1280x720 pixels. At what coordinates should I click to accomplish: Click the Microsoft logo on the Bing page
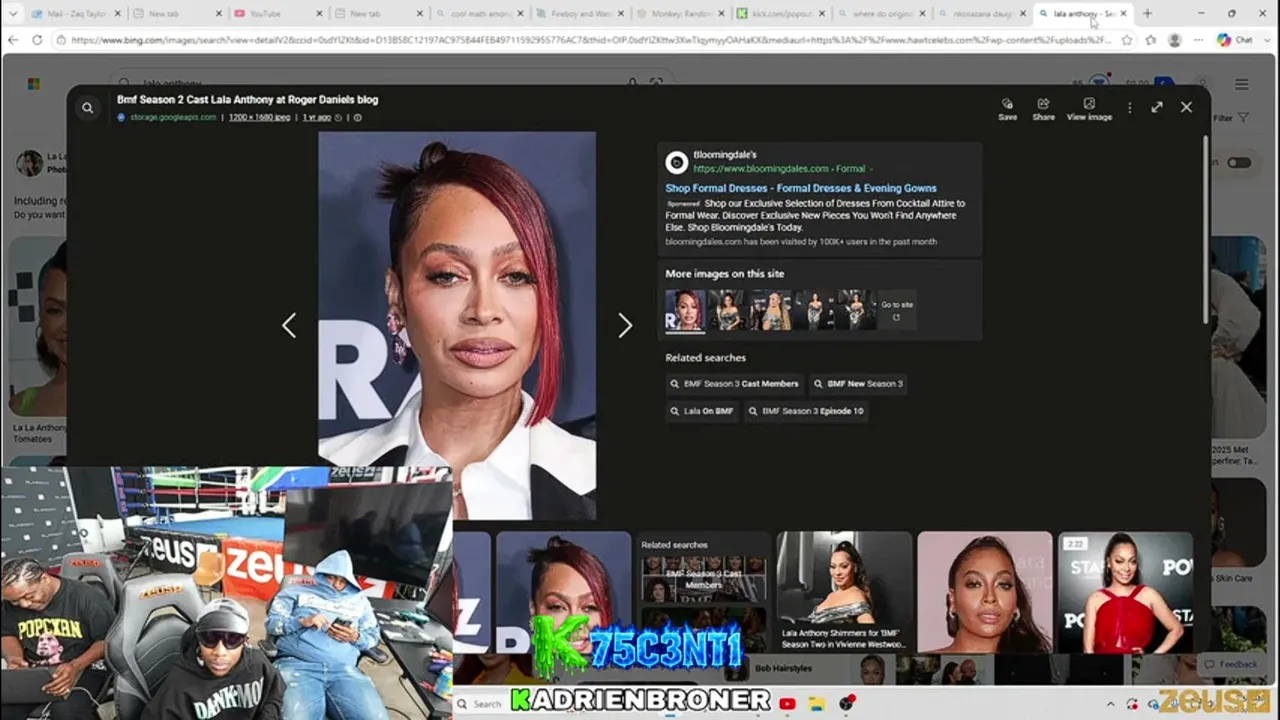(33, 84)
